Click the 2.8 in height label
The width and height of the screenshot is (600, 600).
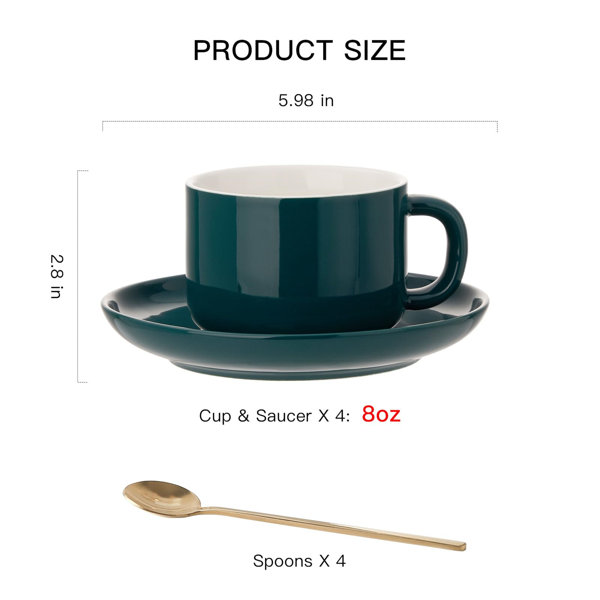[x=57, y=276]
